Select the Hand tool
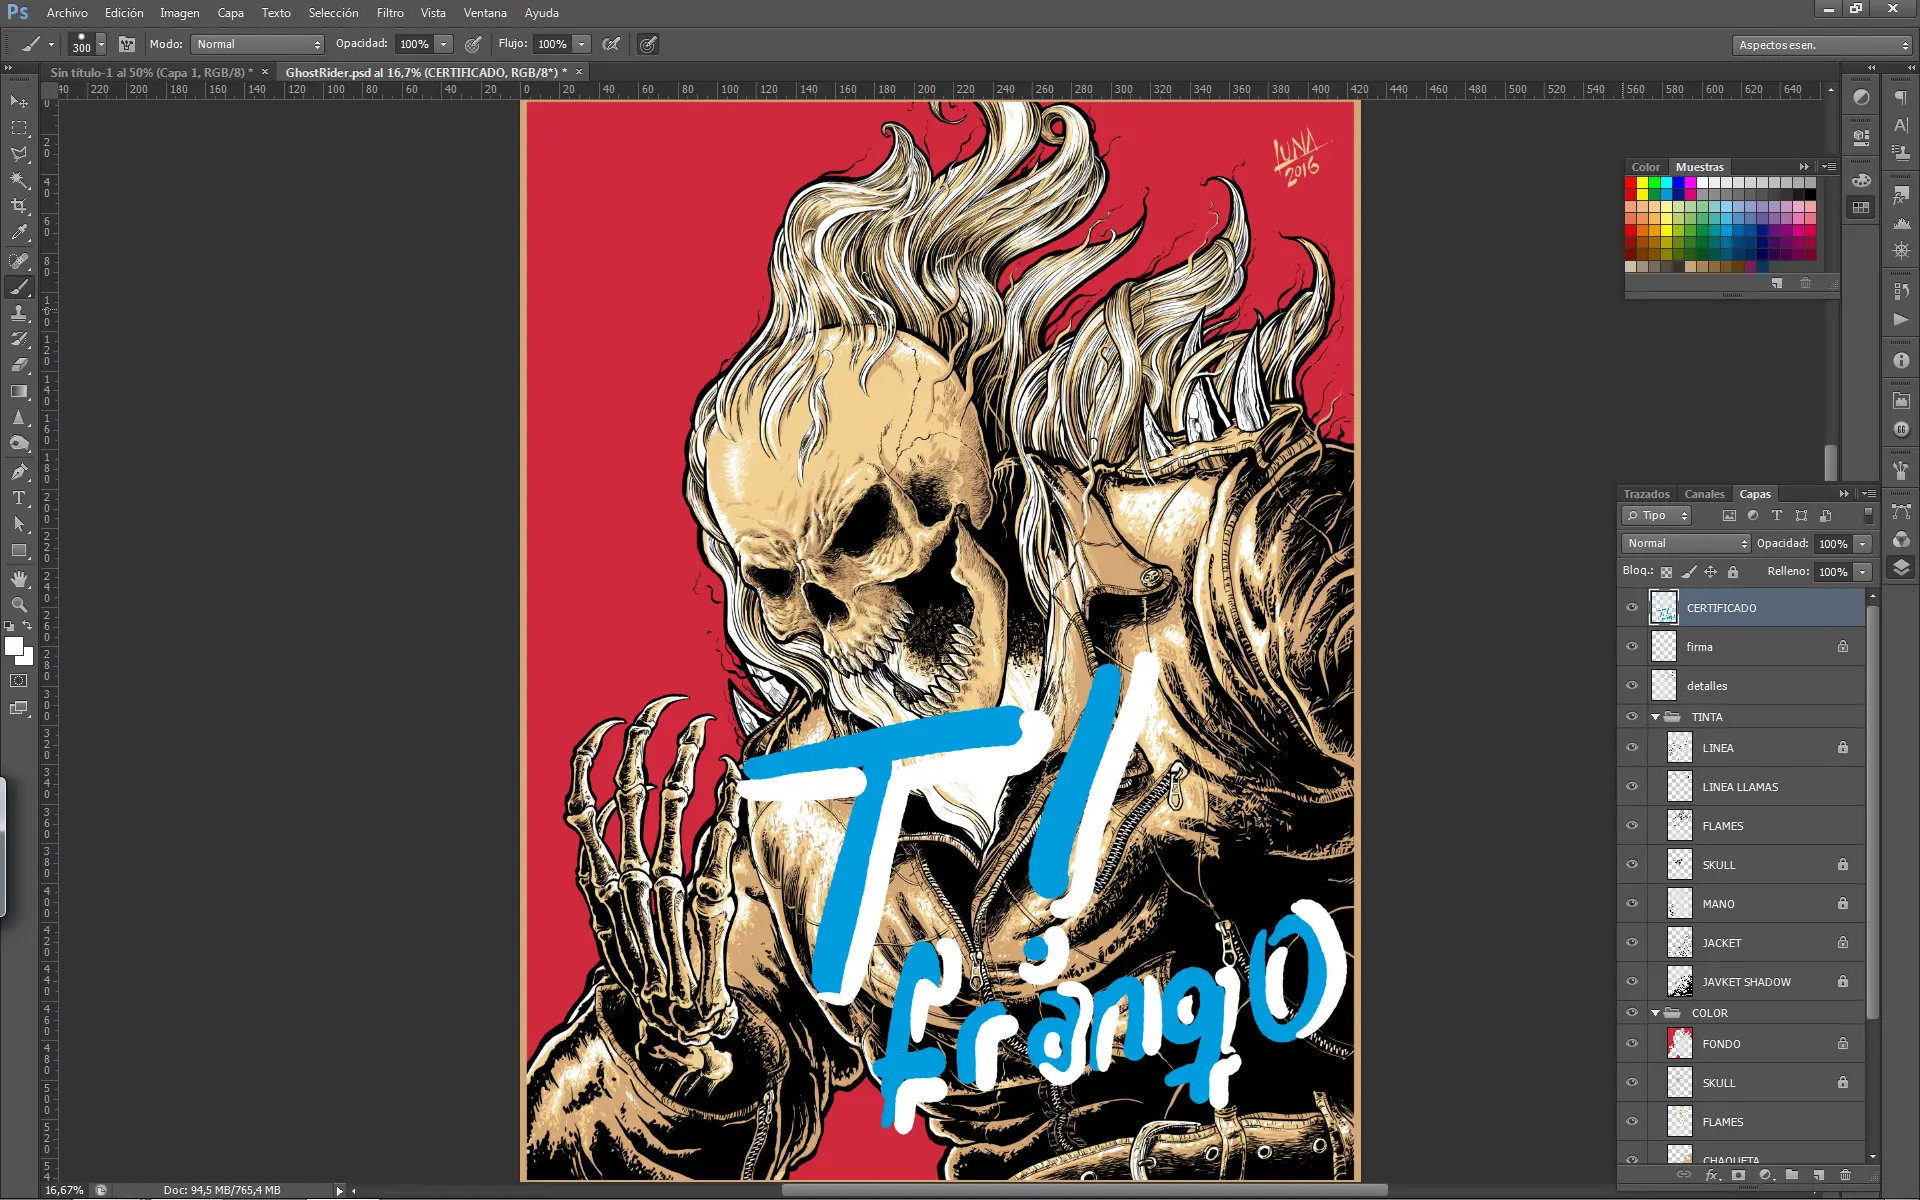This screenshot has height=1200, width=1920. [19, 579]
